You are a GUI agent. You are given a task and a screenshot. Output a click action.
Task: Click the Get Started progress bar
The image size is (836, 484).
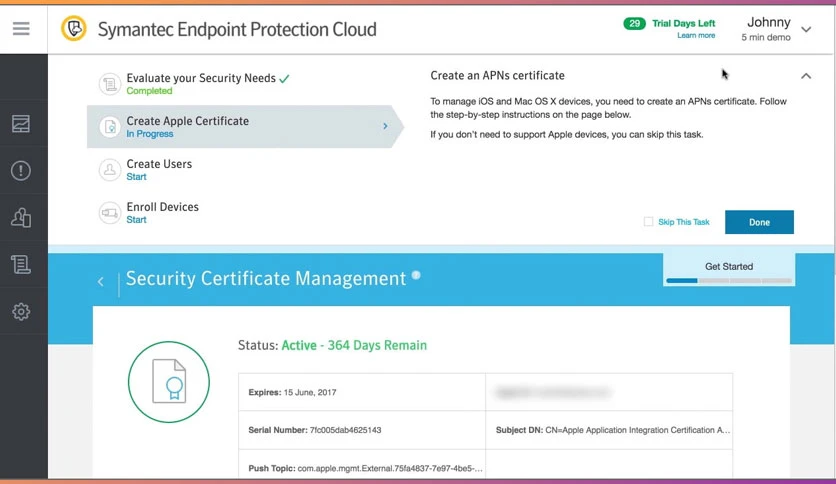pos(729,280)
